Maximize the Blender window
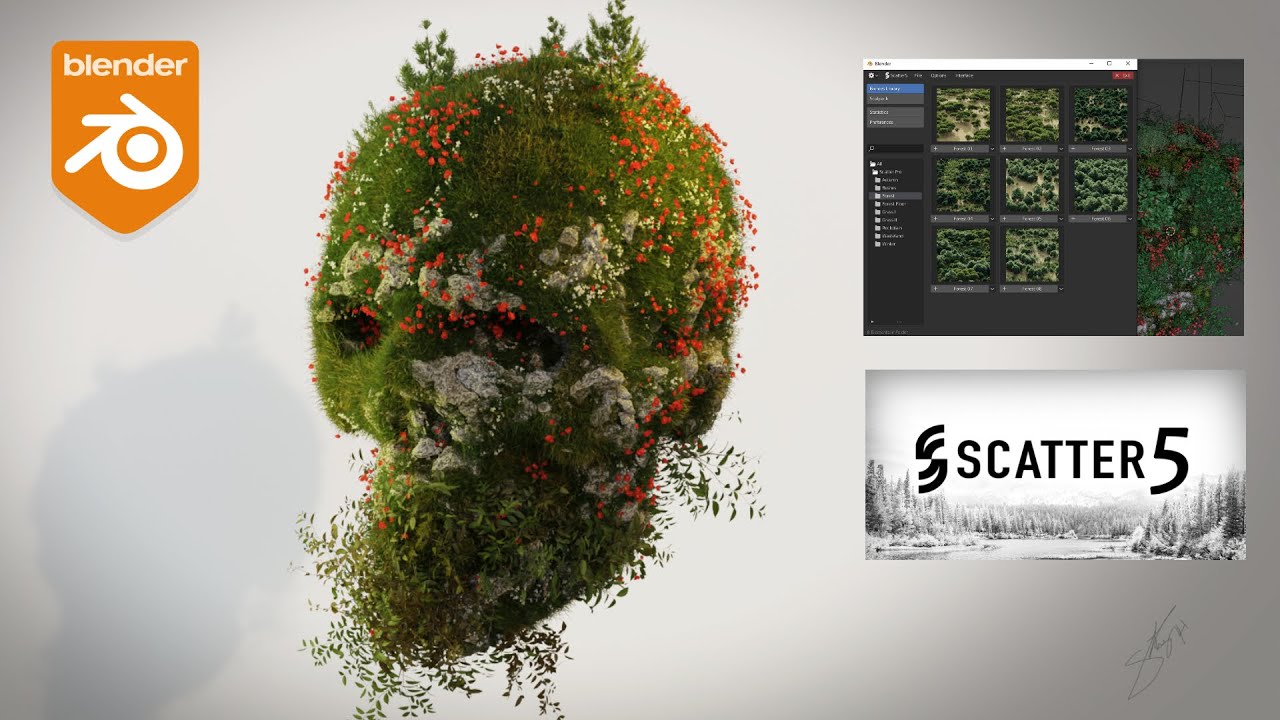Image resolution: width=1280 pixels, height=720 pixels. (1109, 63)
